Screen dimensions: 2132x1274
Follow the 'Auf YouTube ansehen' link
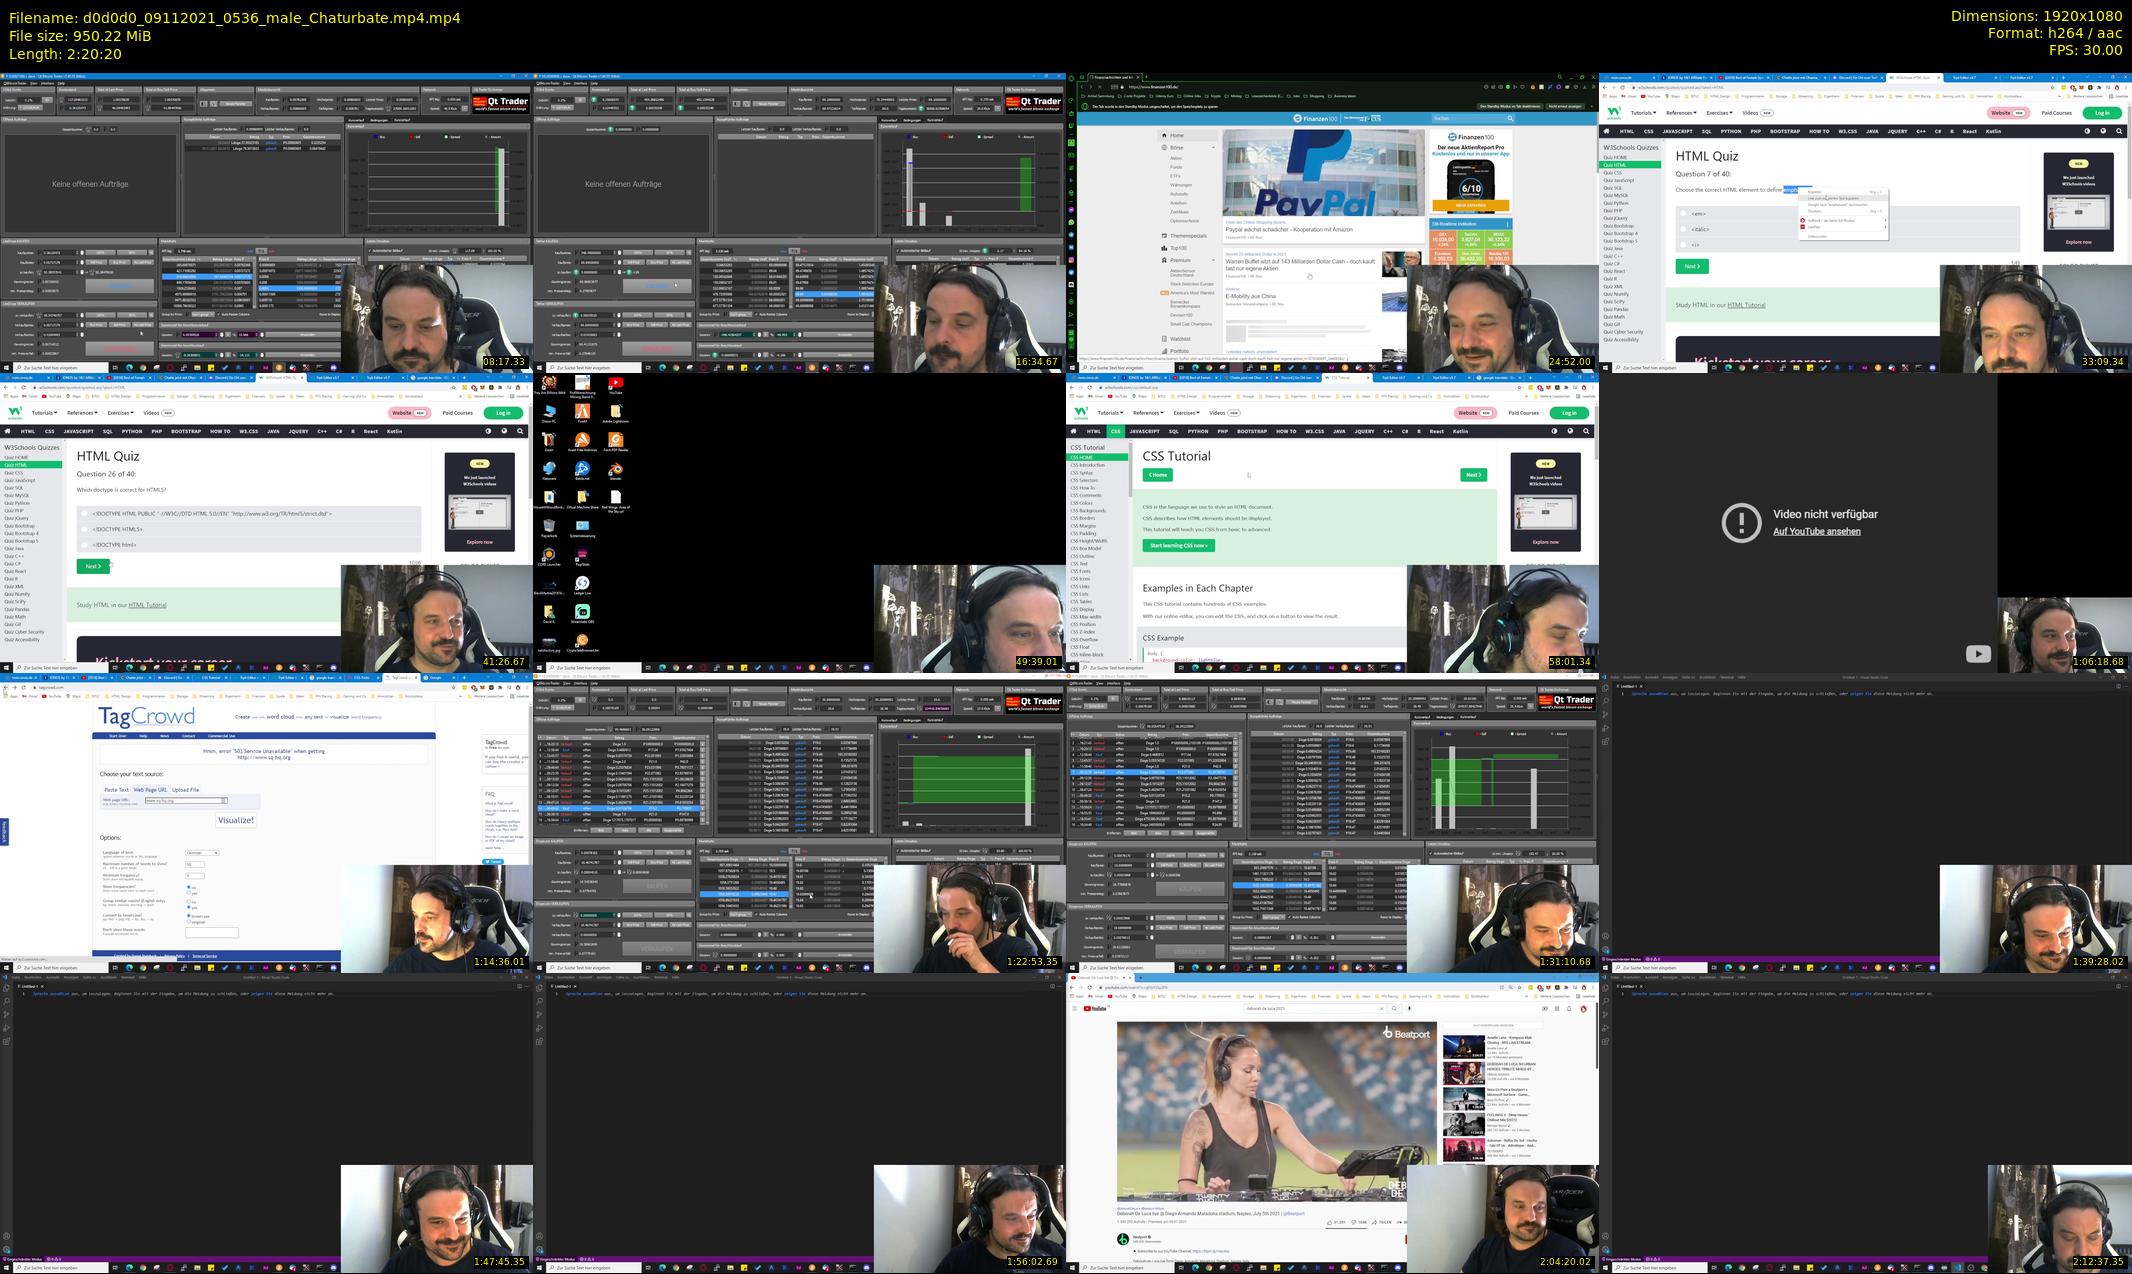[x=1816, y=532]
